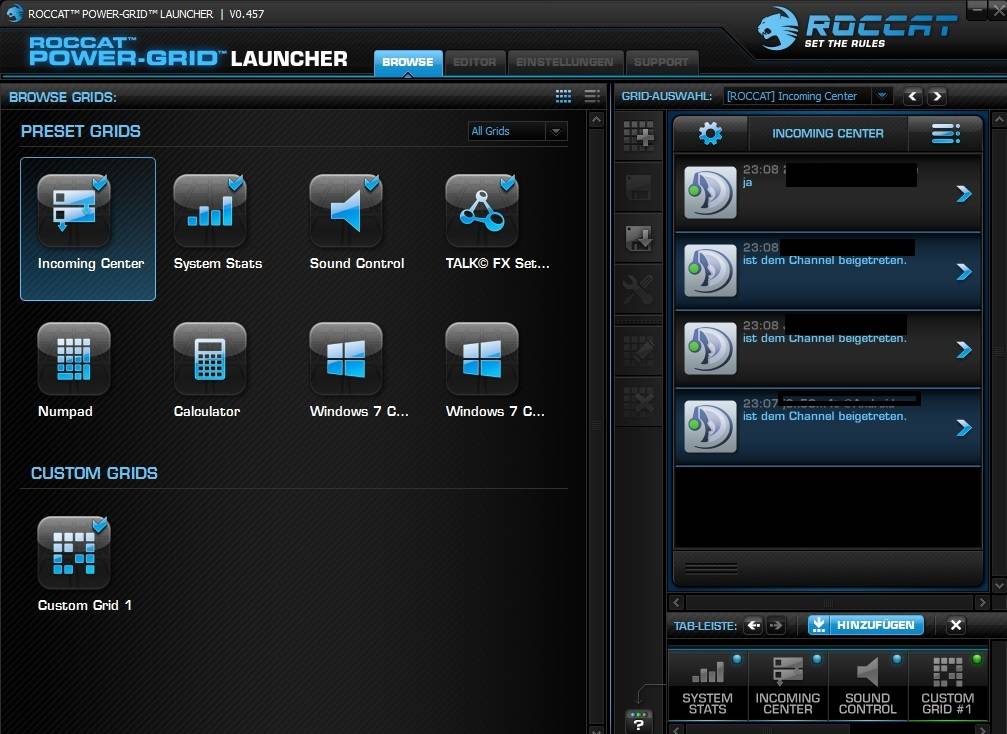The height and width of the screenshot is (734, 1007).
Task: Switch to list view of grids
Action: (x=592, y=96)
